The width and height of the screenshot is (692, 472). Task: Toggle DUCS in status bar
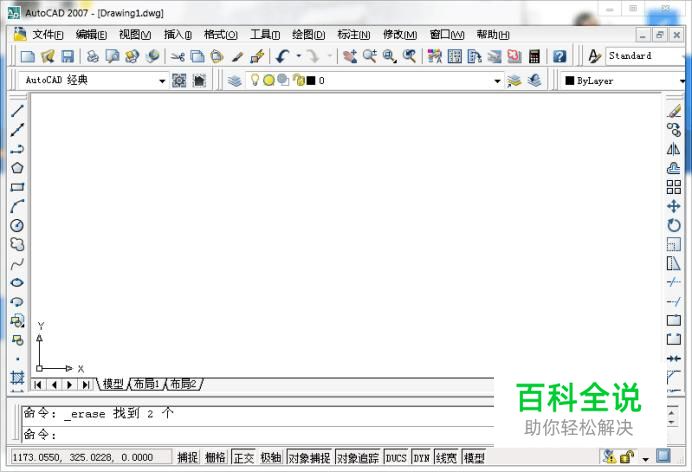396,457
